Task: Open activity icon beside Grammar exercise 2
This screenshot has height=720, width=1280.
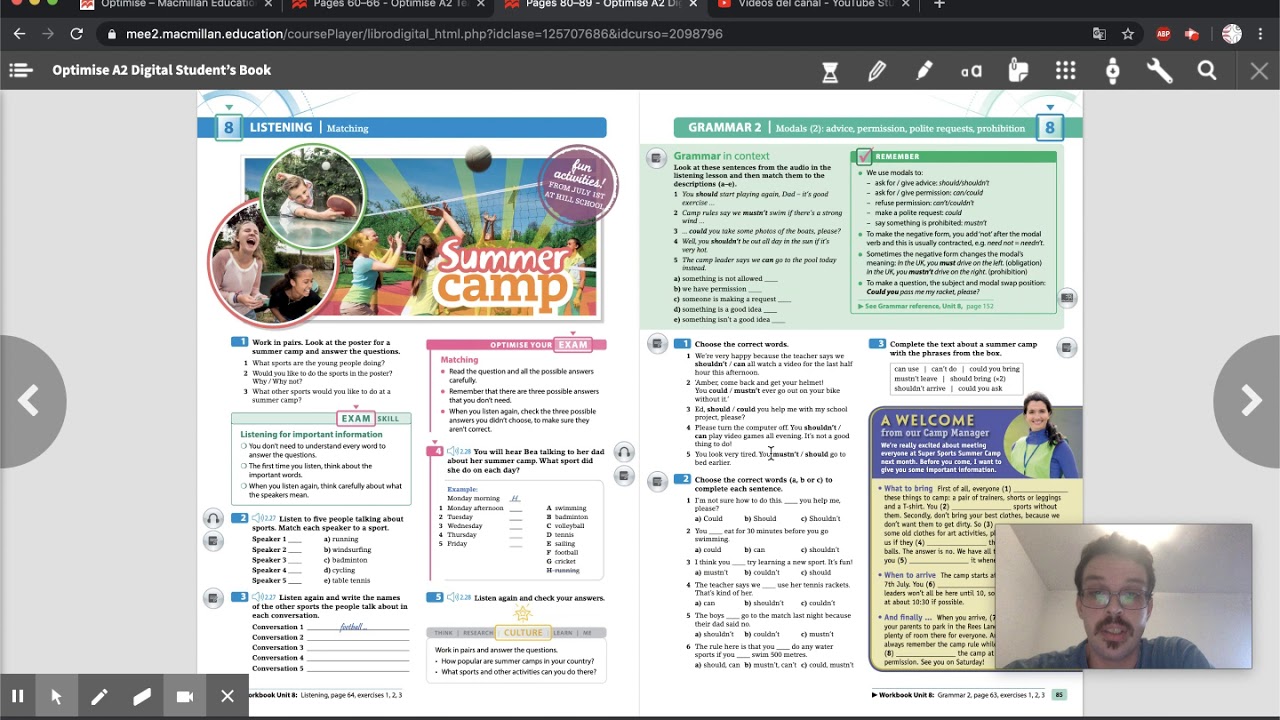Action: [656, 482]
